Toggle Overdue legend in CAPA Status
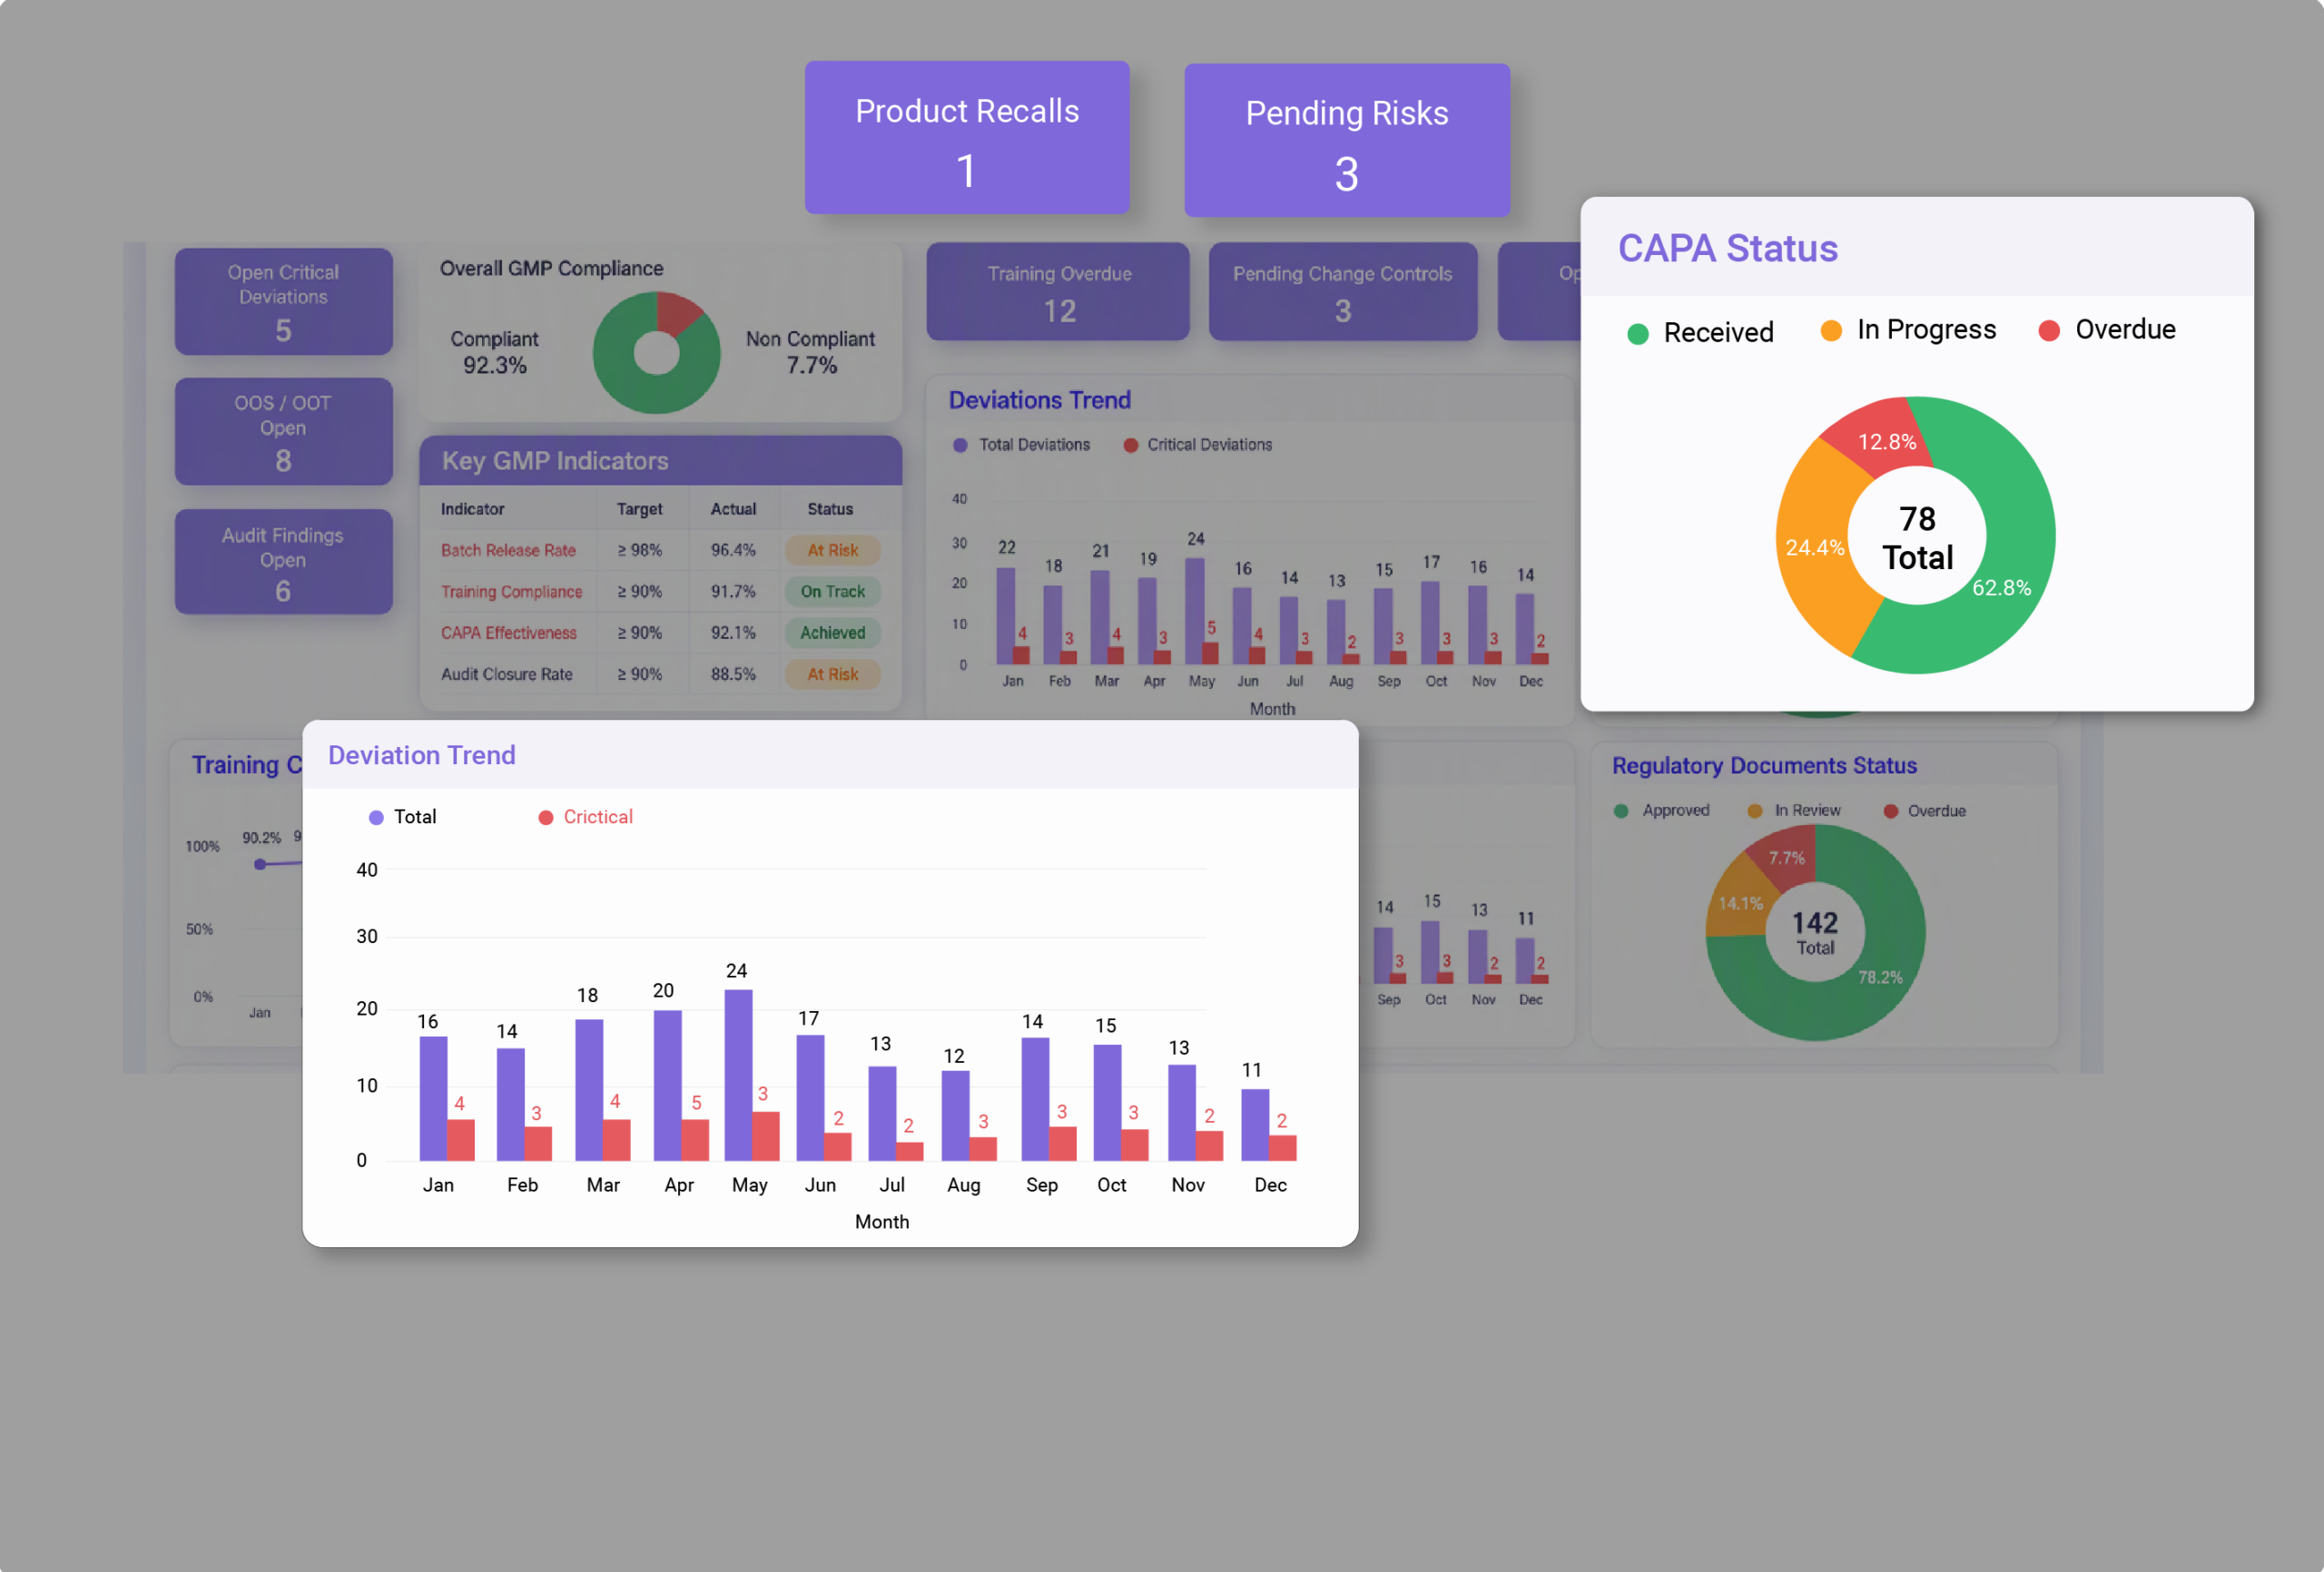 [x=2107, y=330]
